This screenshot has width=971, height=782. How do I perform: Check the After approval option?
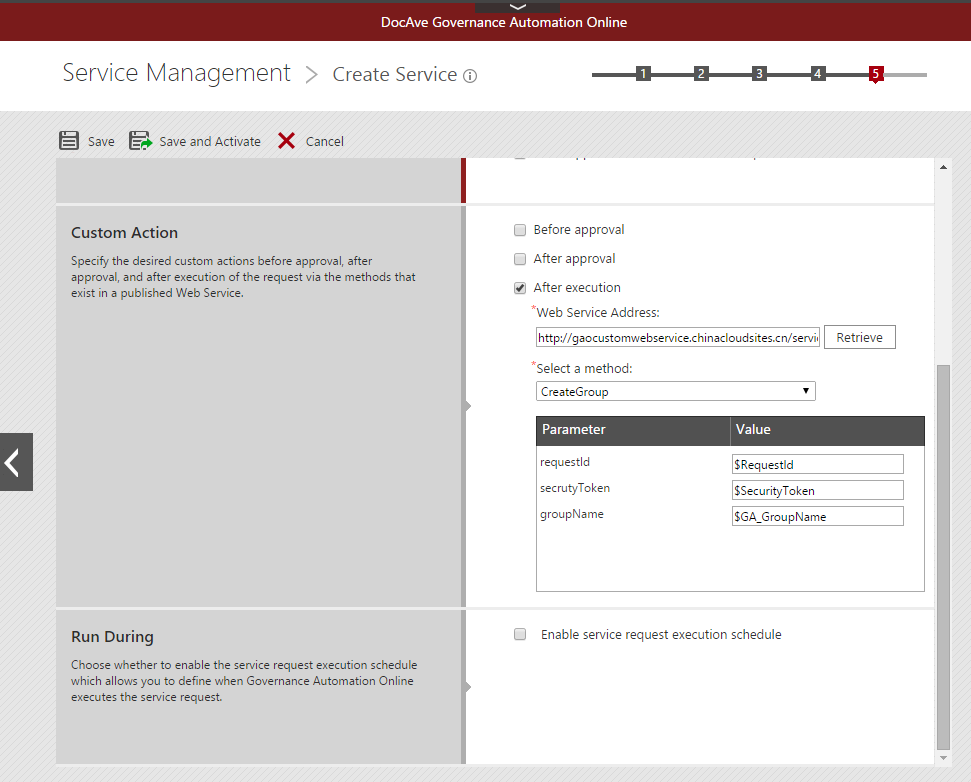point(520,259)
